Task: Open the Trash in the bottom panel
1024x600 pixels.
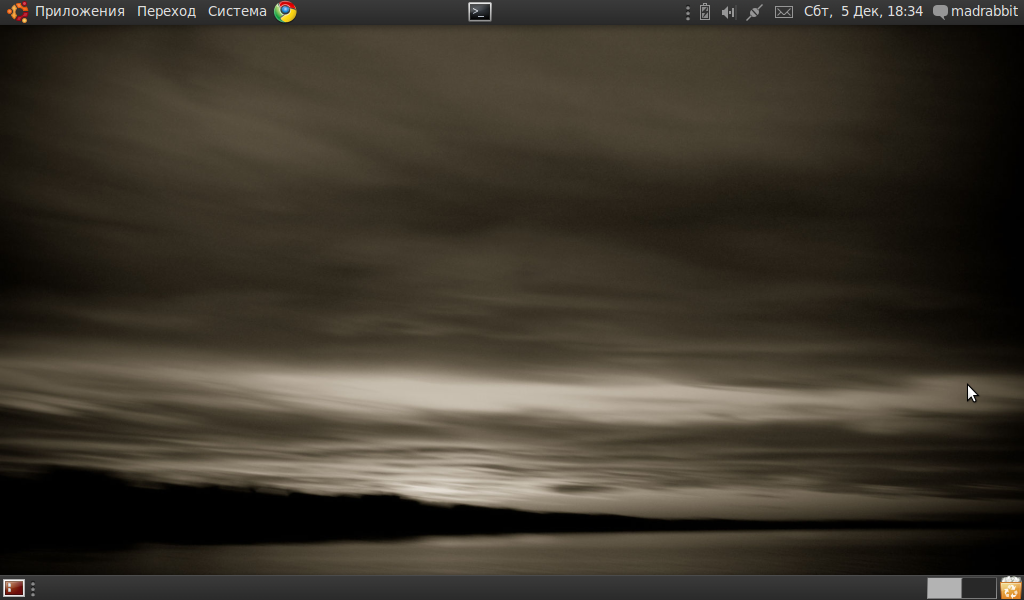Action: 1011,588
